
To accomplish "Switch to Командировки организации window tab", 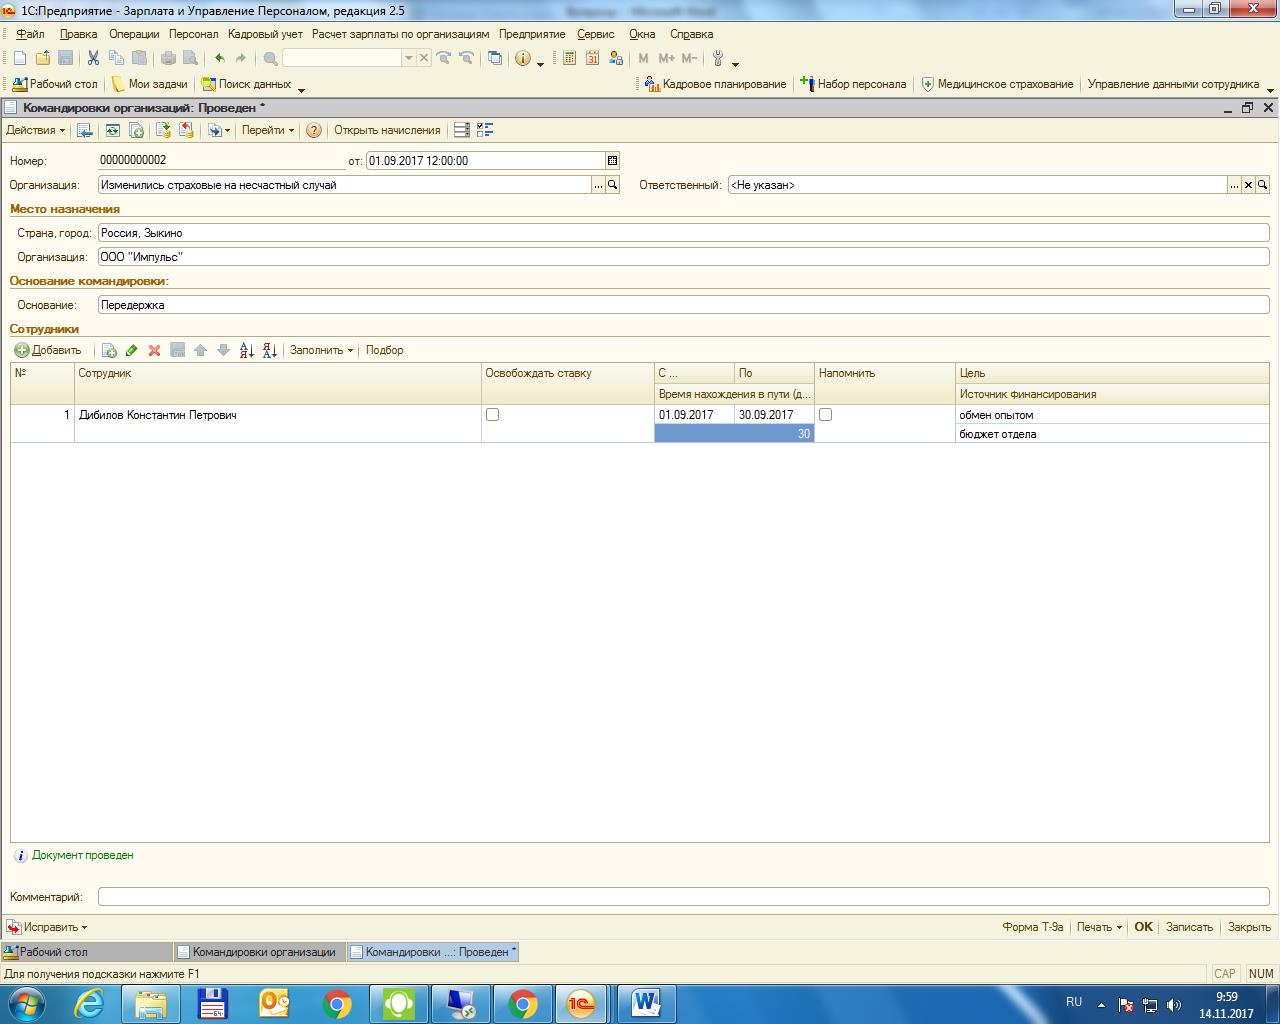I will [260, 952].
